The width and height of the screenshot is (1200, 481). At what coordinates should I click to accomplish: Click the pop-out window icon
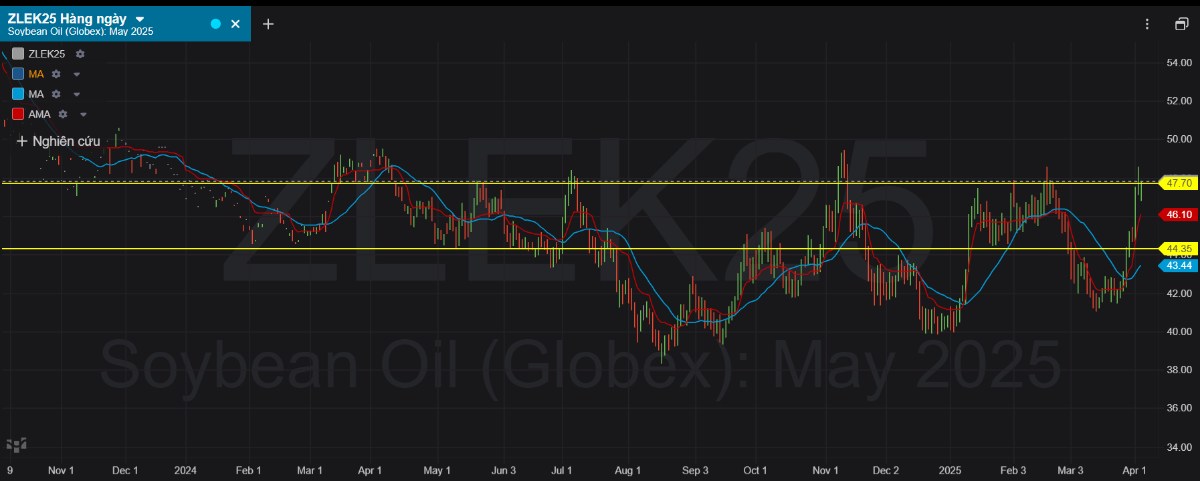1181,24
